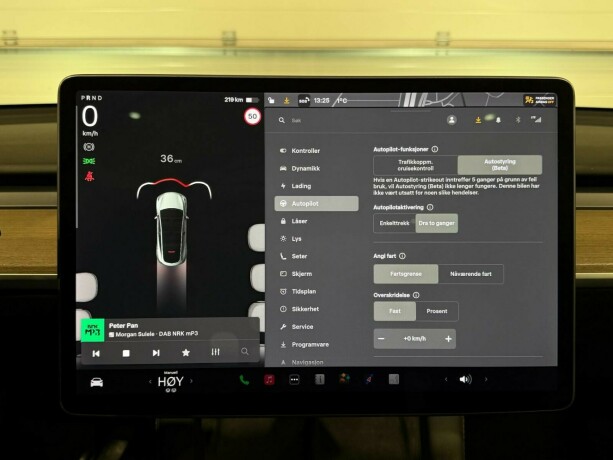This screenshot has width=613, height=460.
Task: Set speed to Nåværende fart
Action: (x=471, y=274)
